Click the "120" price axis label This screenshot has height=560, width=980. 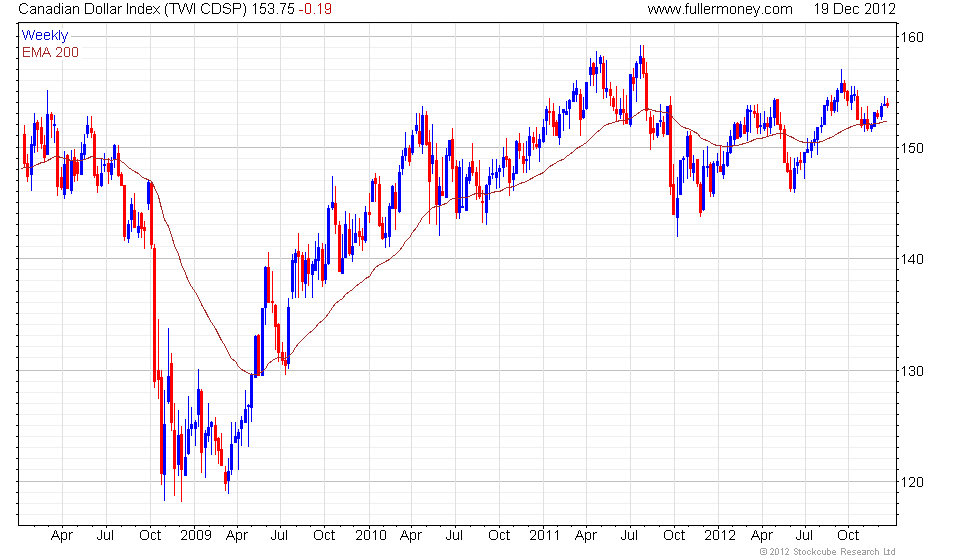click(912, 482)
